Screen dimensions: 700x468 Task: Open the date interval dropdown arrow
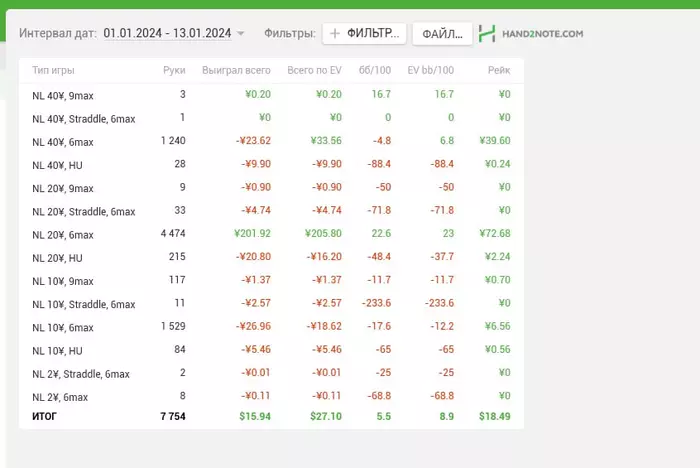tap(241, 33)
